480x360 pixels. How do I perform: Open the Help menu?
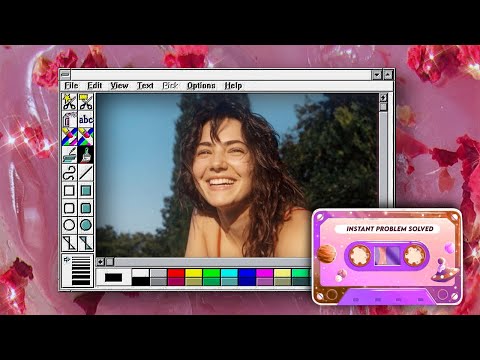(x=233, y=86)
